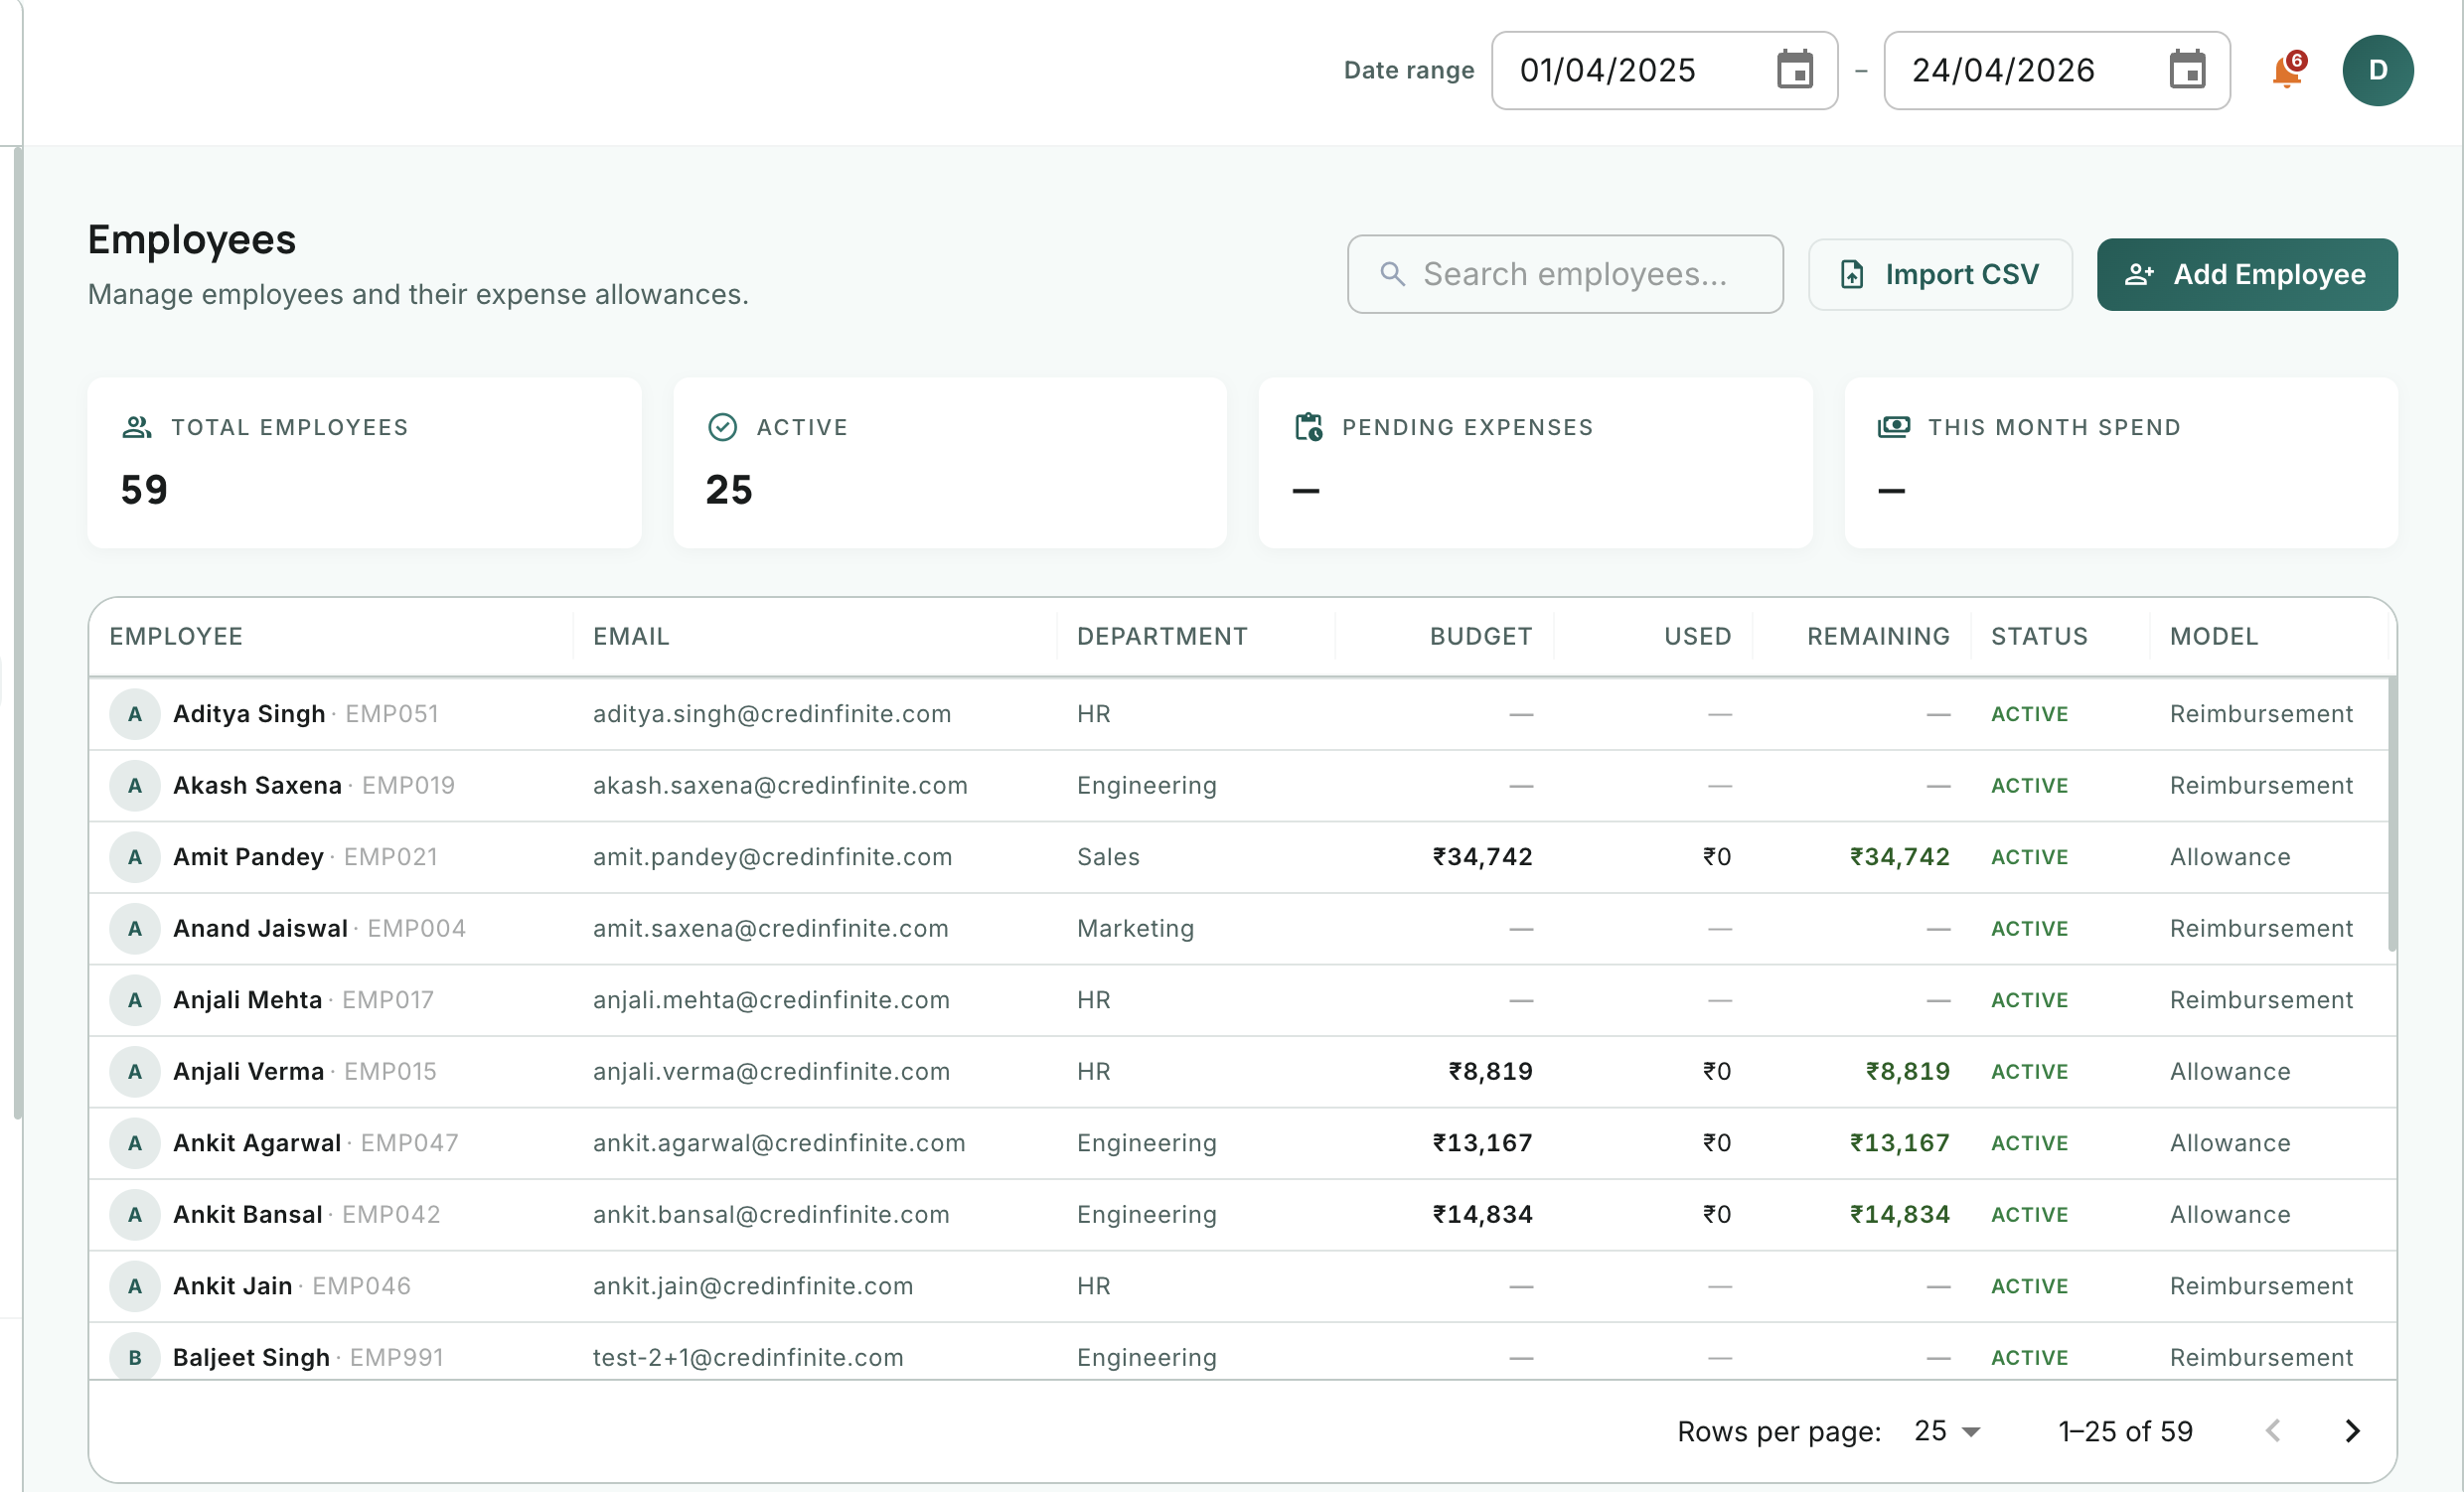This screenshot has width=2464, height=1492.
Task: Click Ankit Bansal's budget ₹14,834
Action: 1482,1214
